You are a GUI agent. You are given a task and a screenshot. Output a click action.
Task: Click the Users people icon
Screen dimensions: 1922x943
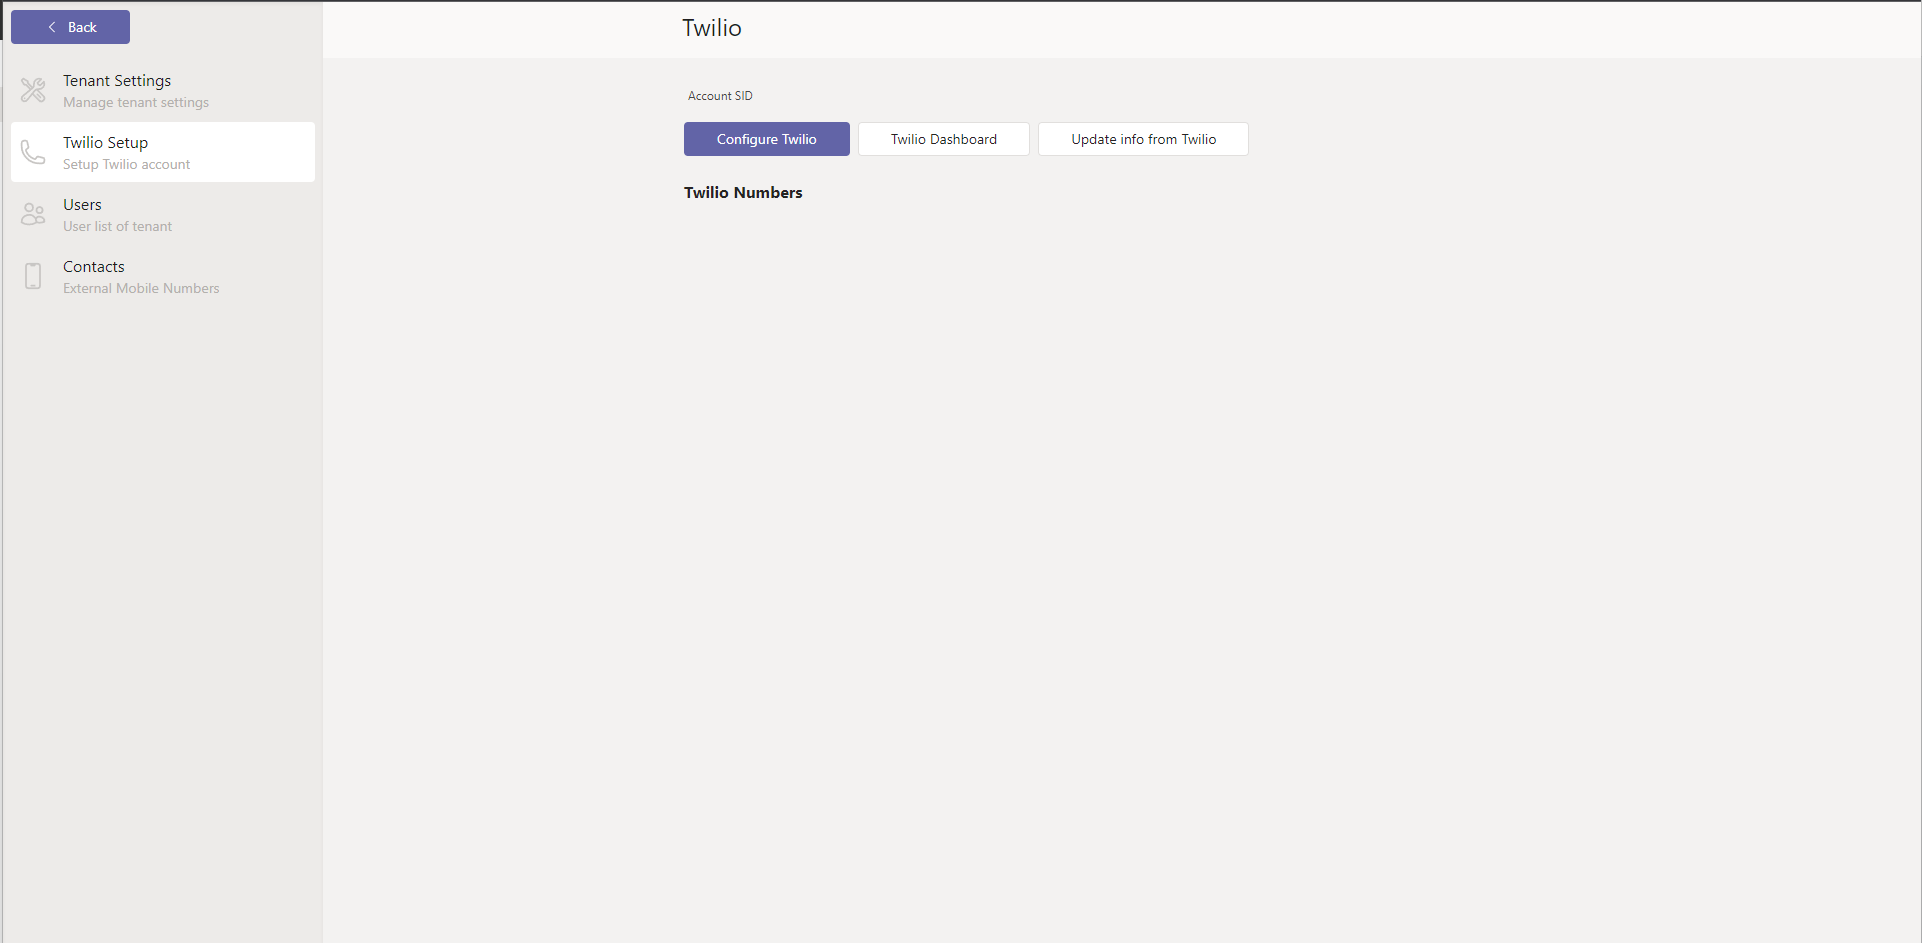point(33,214)
